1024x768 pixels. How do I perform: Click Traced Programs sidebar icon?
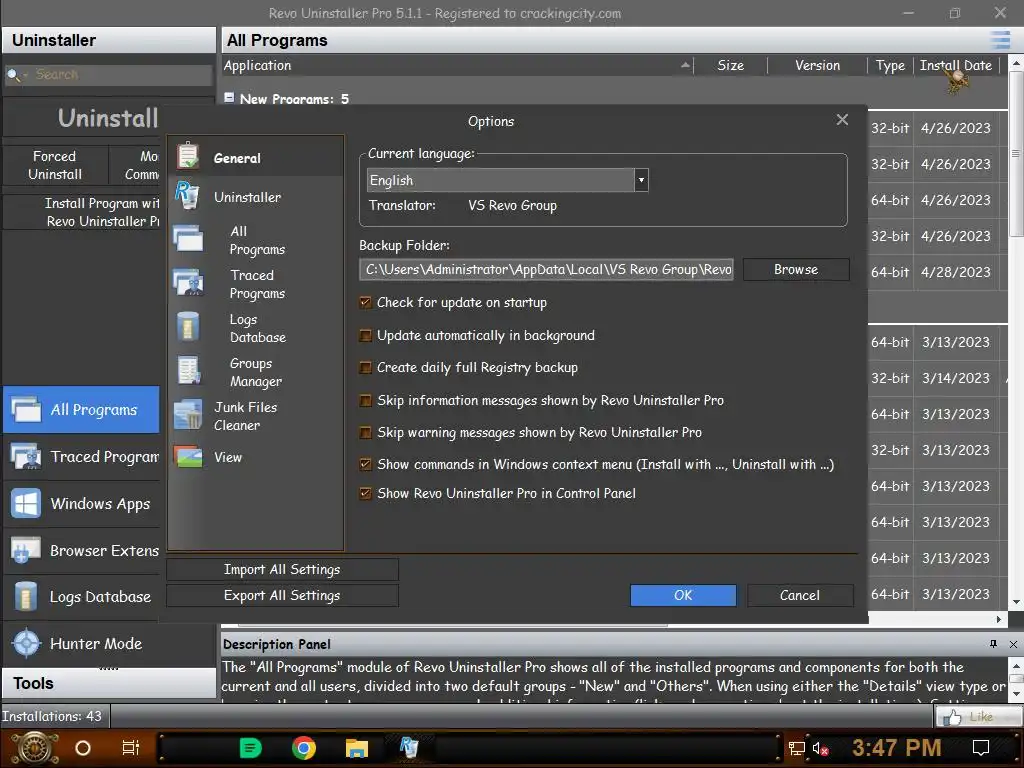pyautogui.click(x=26, y=456)
